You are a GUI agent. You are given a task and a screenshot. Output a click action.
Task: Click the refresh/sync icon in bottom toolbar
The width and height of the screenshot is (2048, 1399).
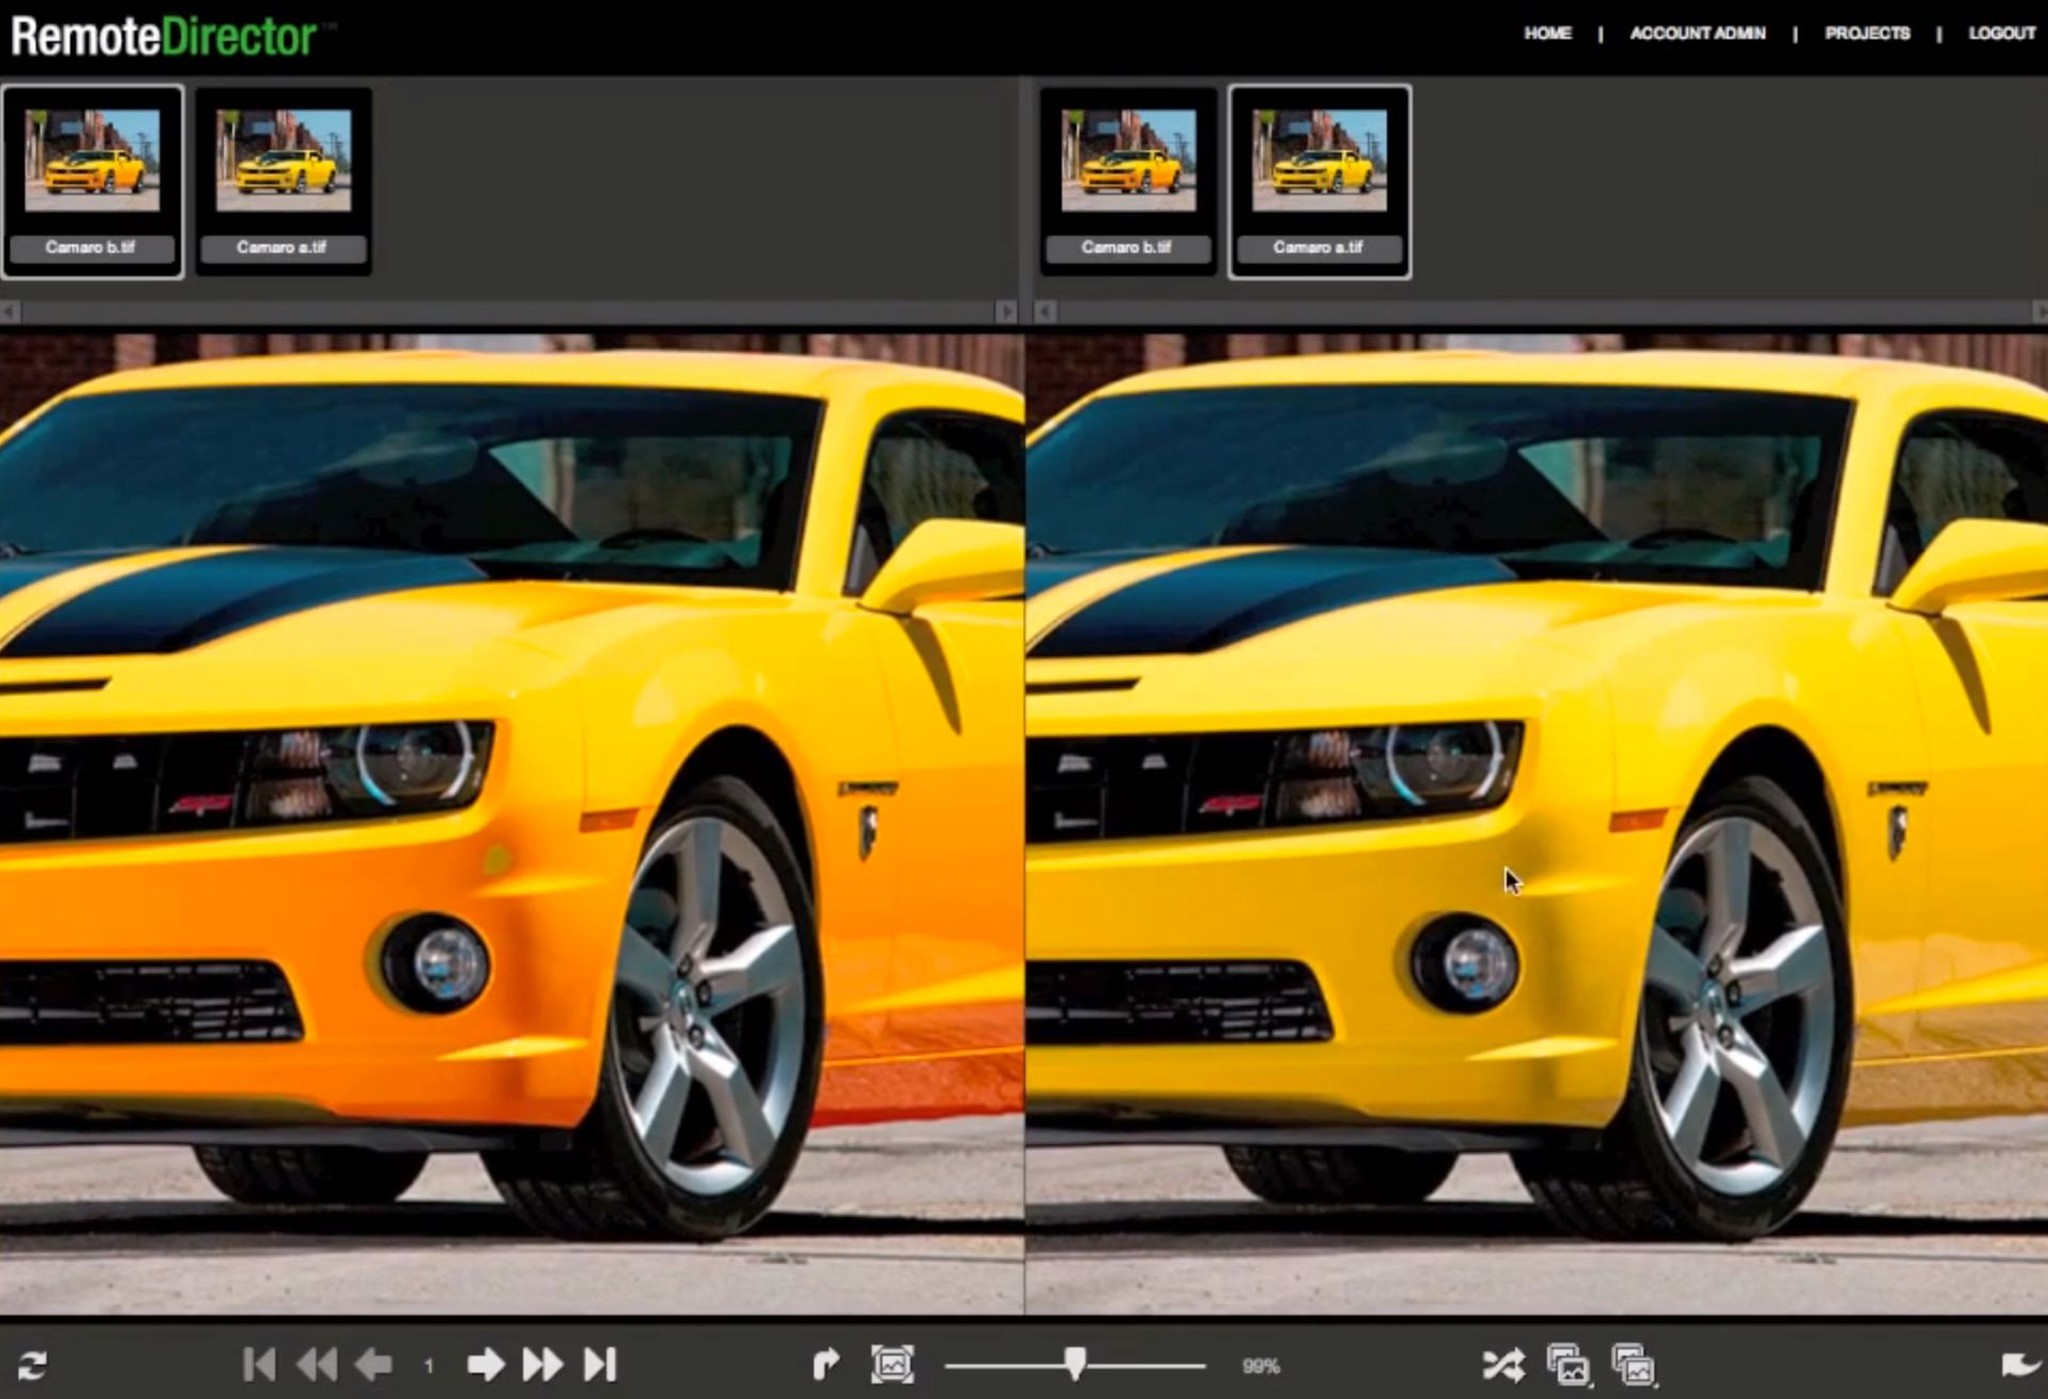pos(31,1365)
